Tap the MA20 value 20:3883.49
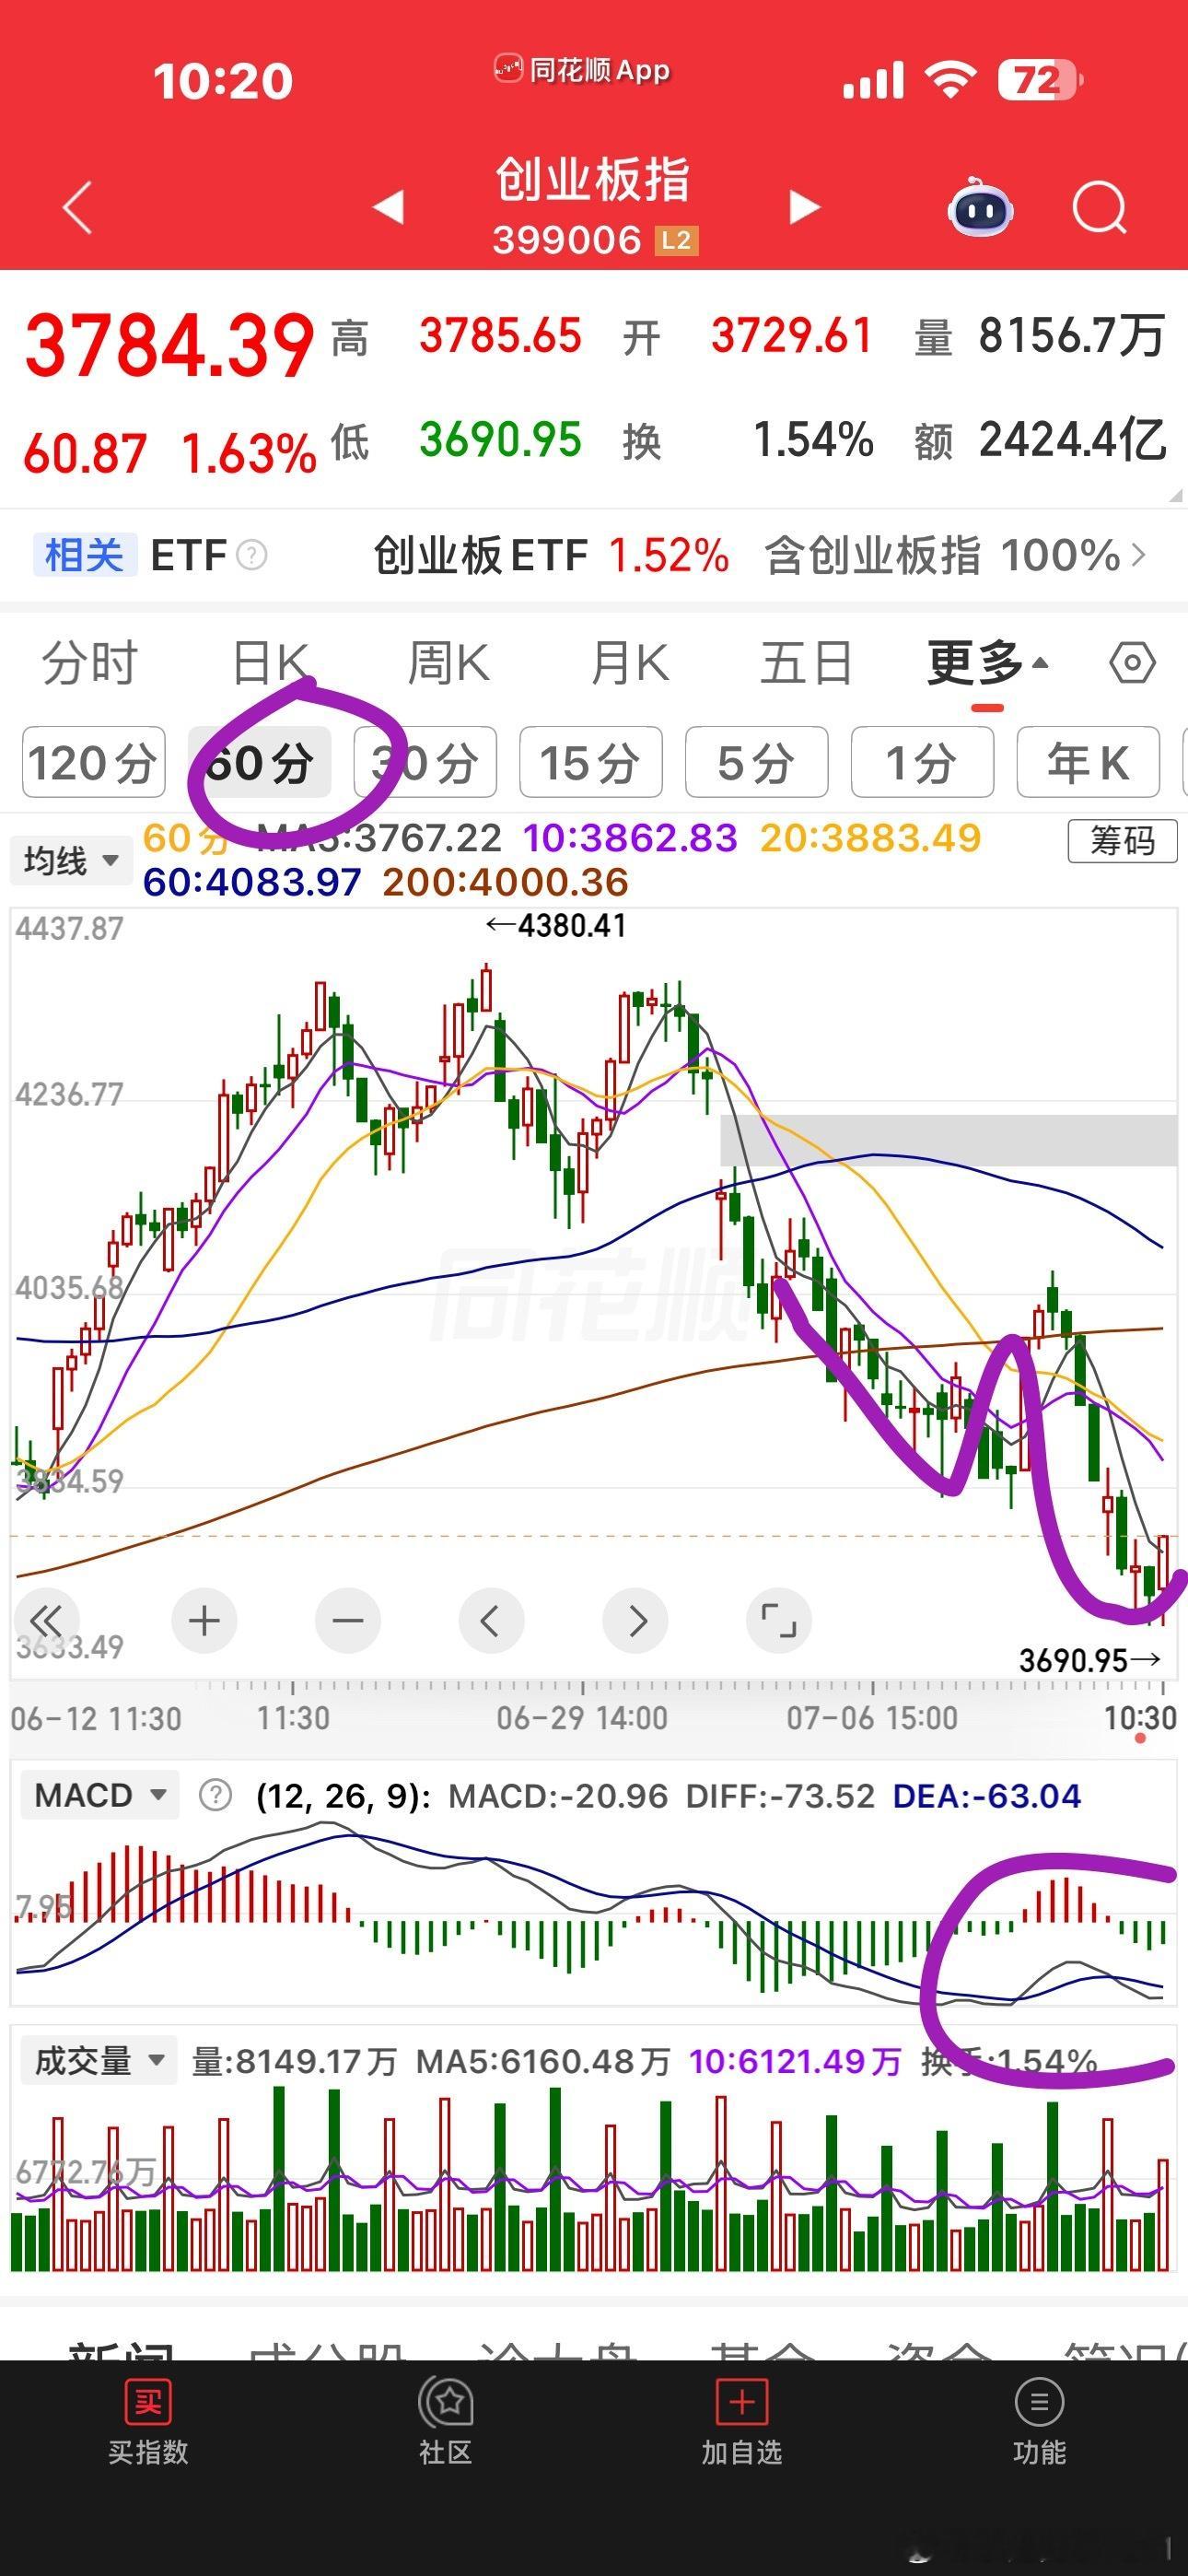The height and width of the screenshot is (2576, 1188). tap(870, 838)
